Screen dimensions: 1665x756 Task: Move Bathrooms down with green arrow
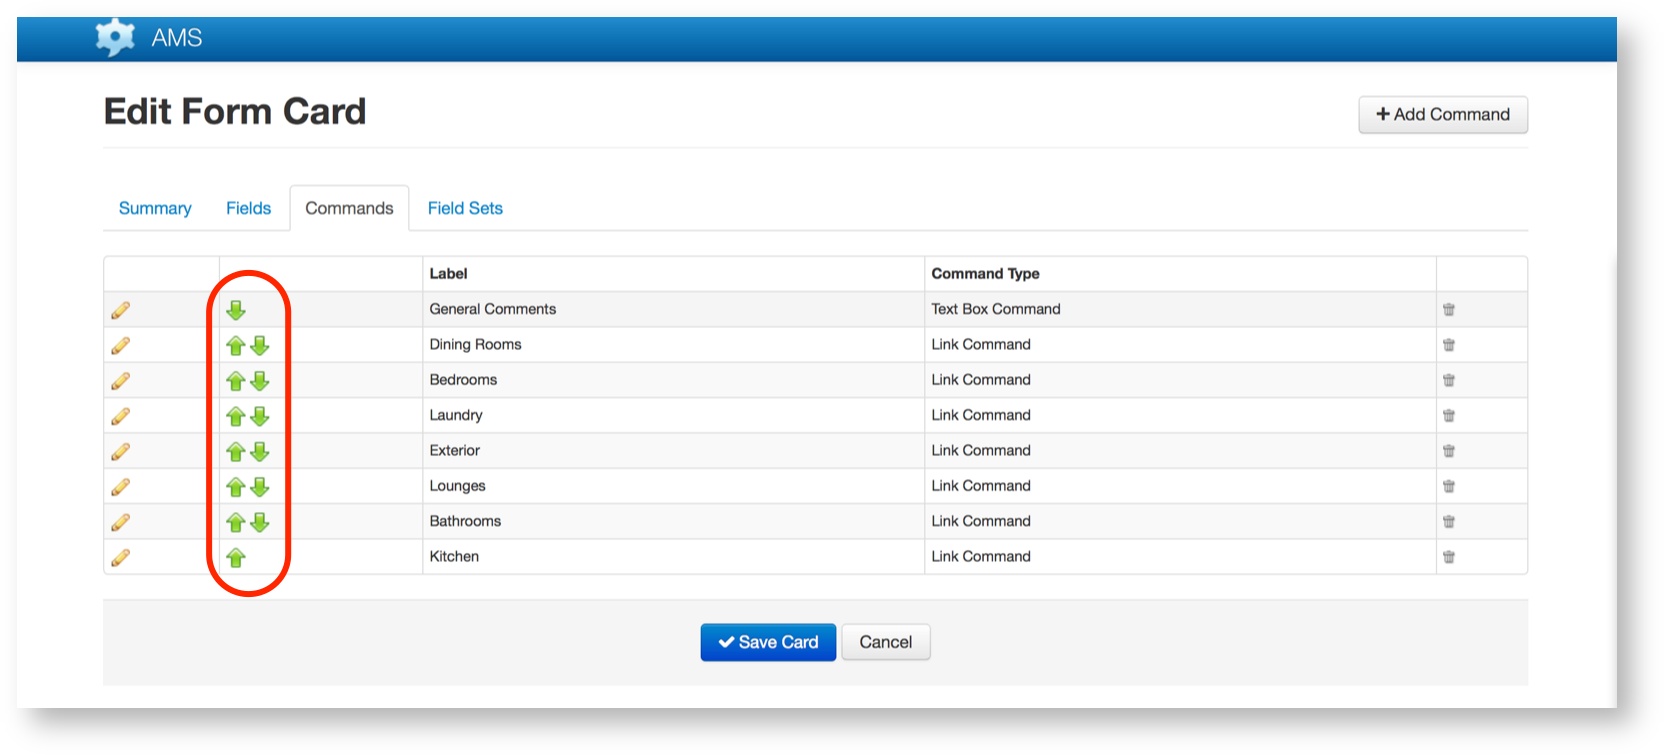(x=260, y=522)
